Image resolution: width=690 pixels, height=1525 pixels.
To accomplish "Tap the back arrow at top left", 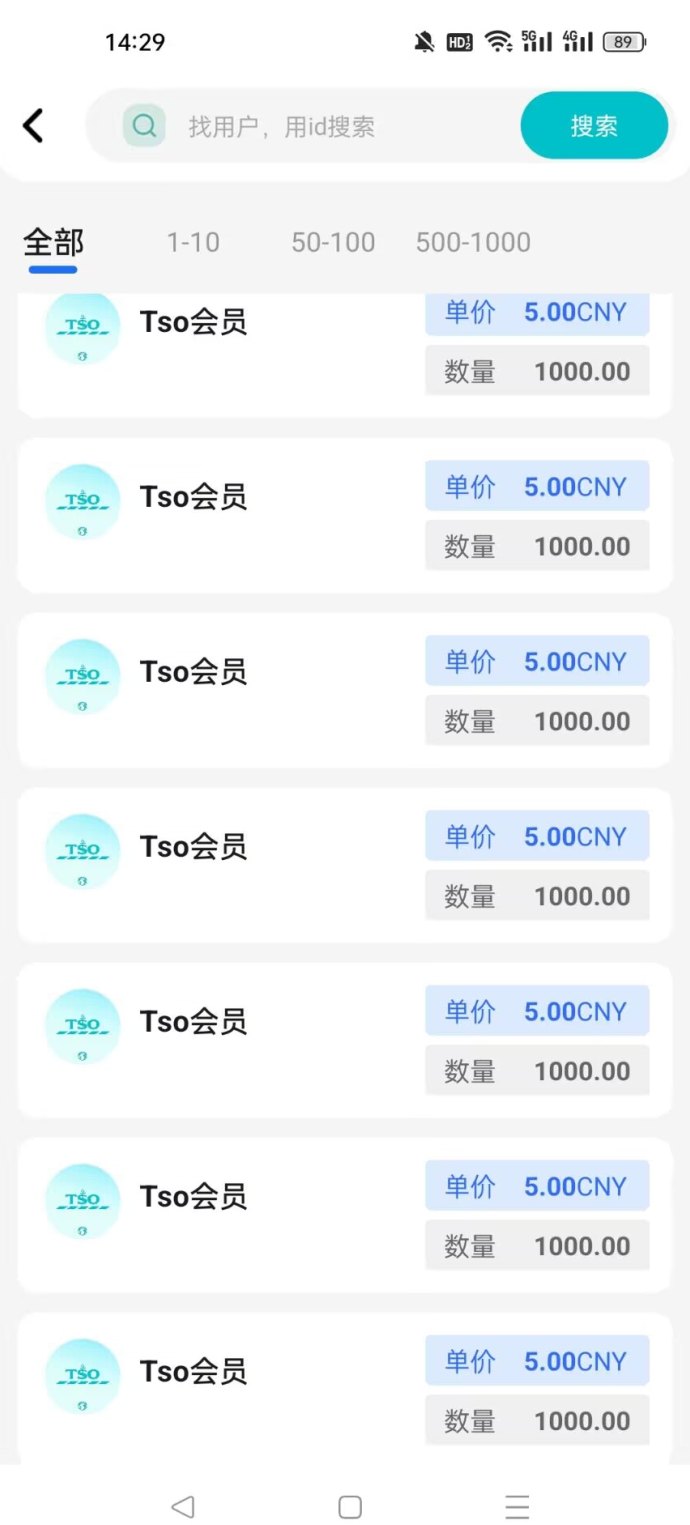I will pos(33,125).
